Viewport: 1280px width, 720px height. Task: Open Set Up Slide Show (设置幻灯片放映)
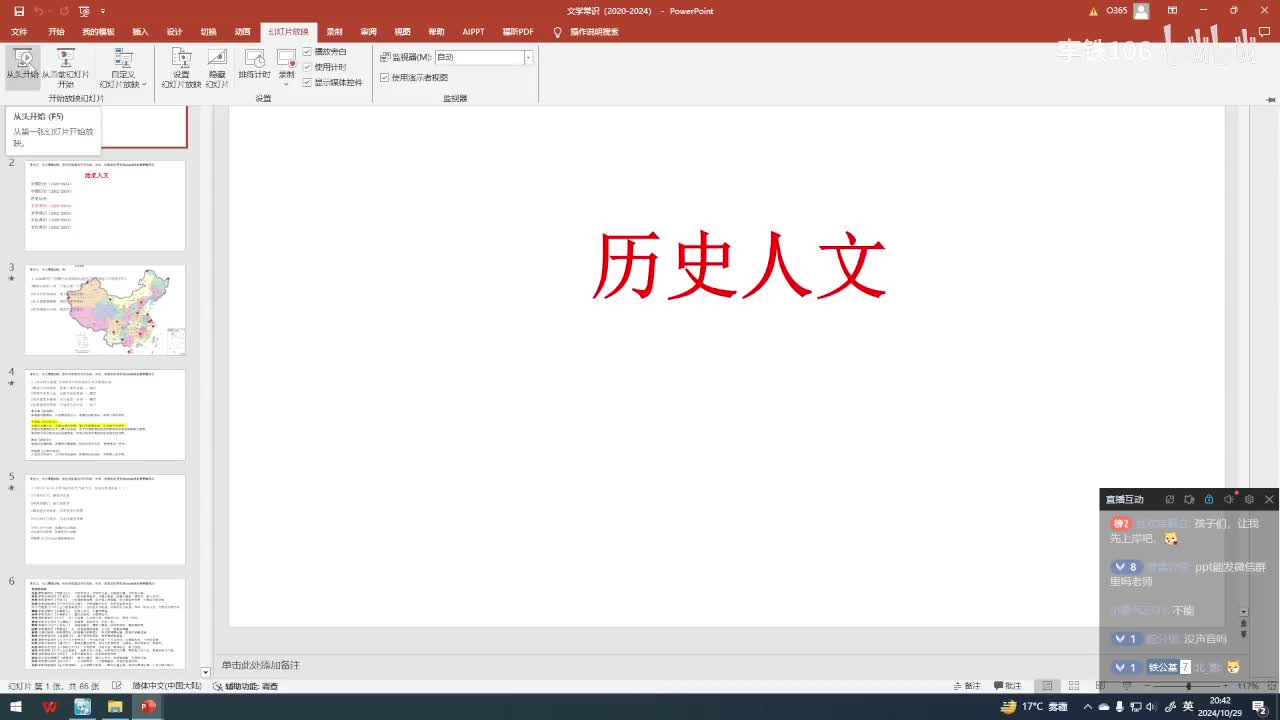(x=181, y=68)
